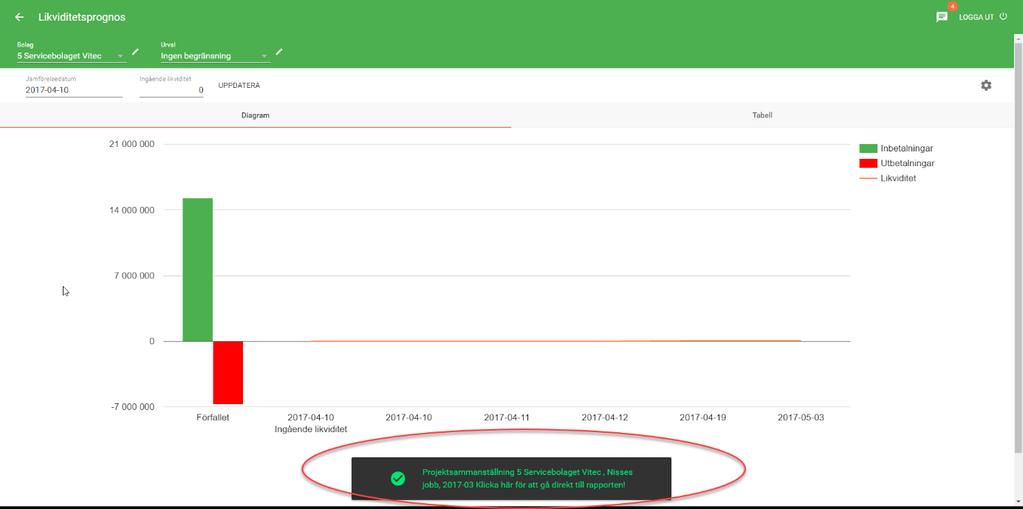The height and width of the screenshot is (509, 1023).
Task: Switch to the Diagram tab
Action: [255, 115]
